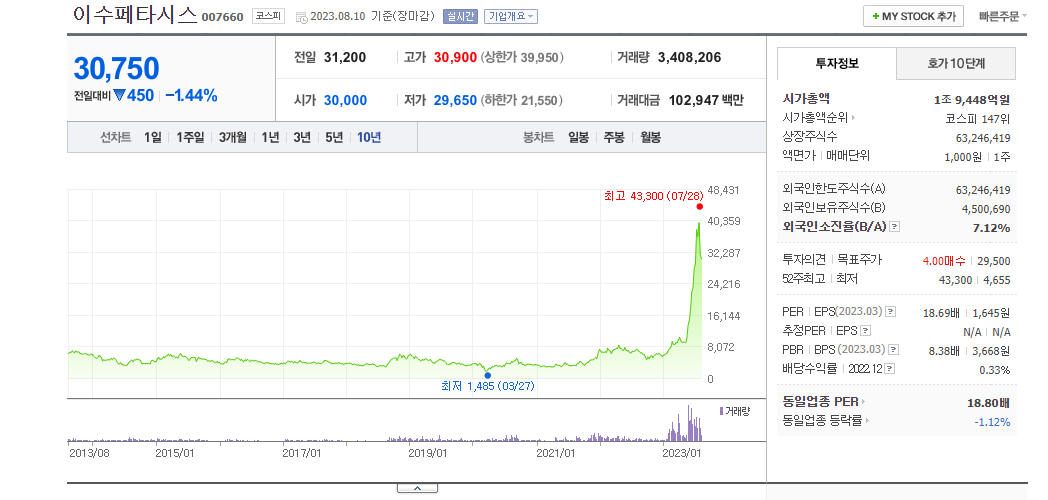This screenshot has width=1048, height=500.
Task: Show the 주봉 candlestick chart
Action: point(614,138)
